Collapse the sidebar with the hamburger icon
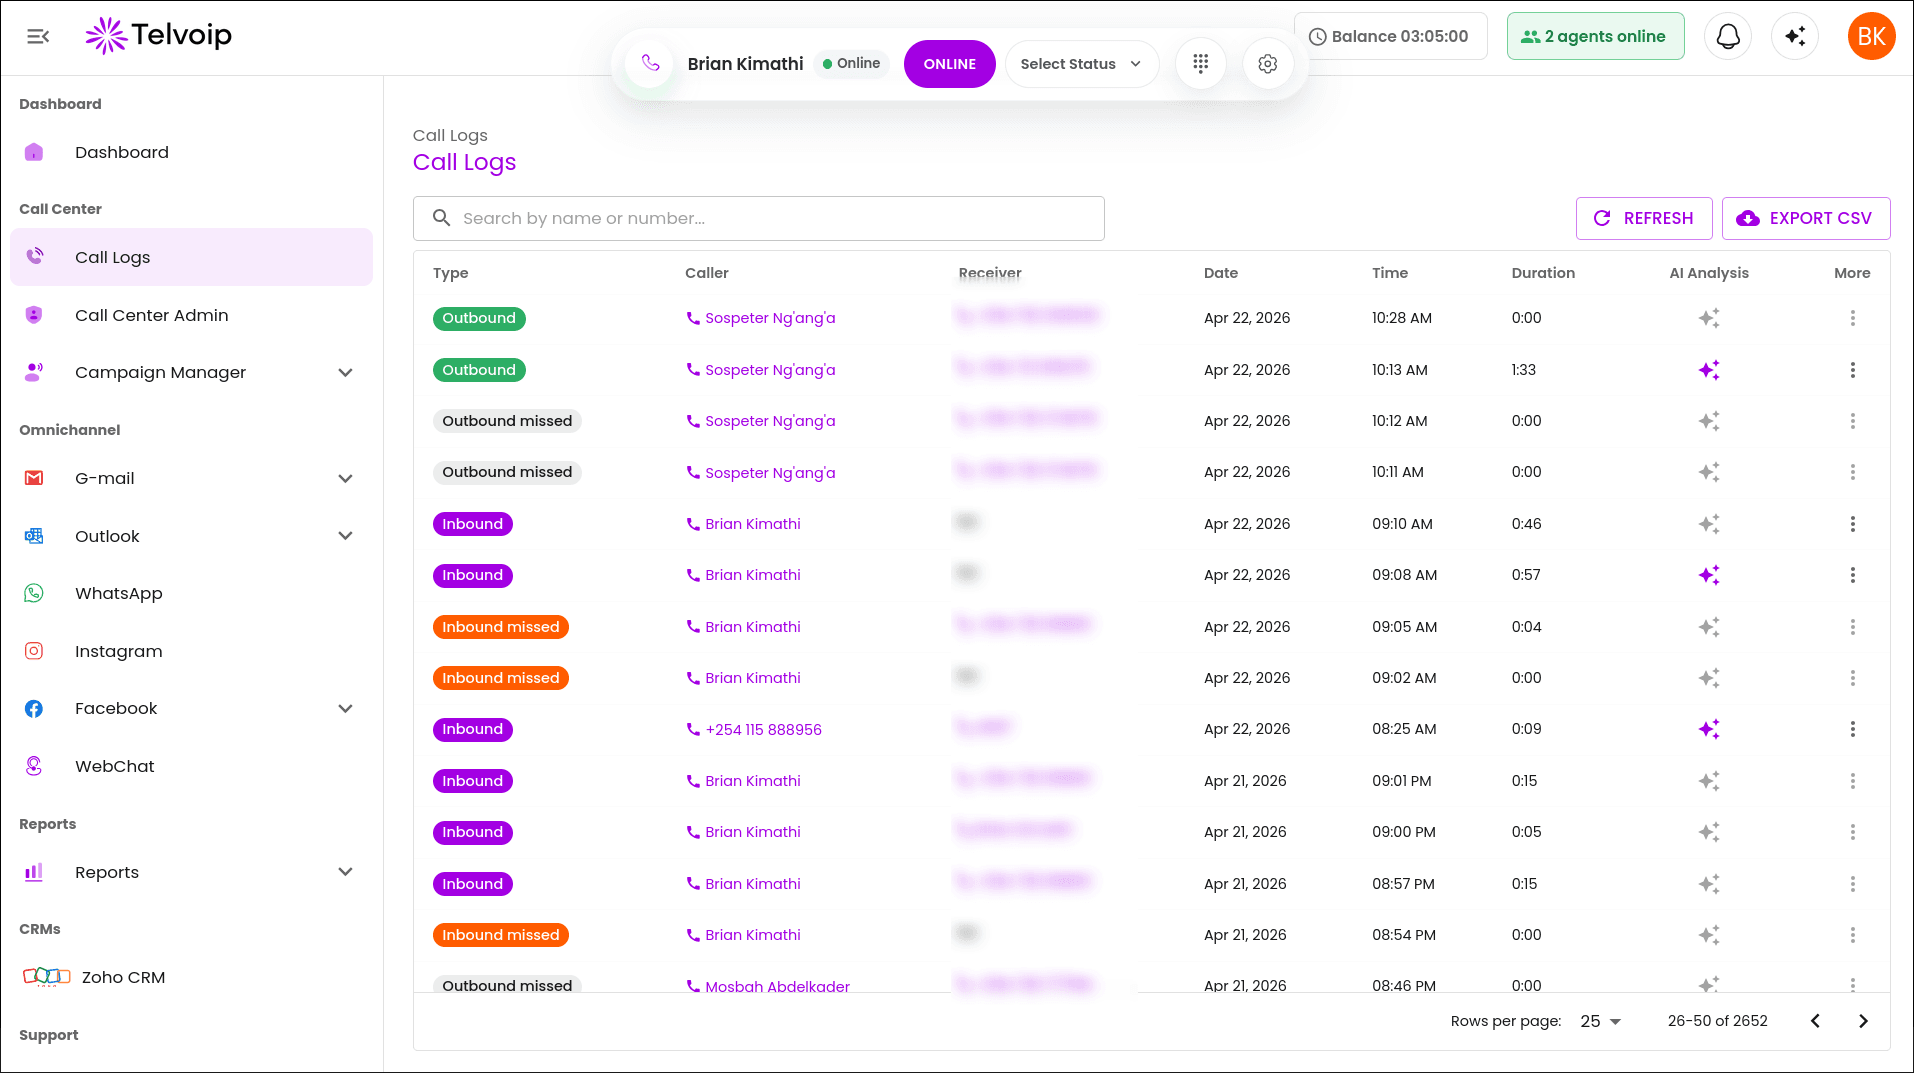Image resolution: width=1914 pixels, height=1073 pixels. click(38, 37)
